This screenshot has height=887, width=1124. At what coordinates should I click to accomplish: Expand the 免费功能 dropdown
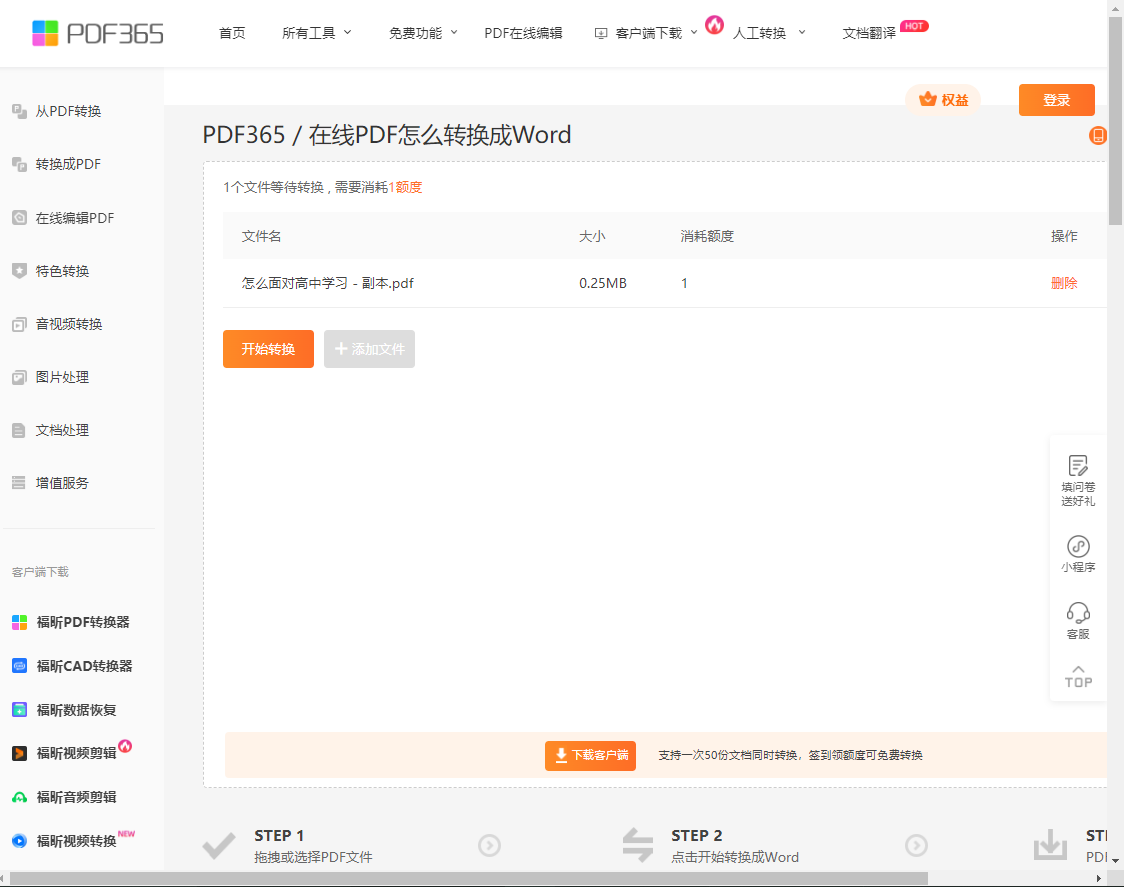tap(423, 33)
